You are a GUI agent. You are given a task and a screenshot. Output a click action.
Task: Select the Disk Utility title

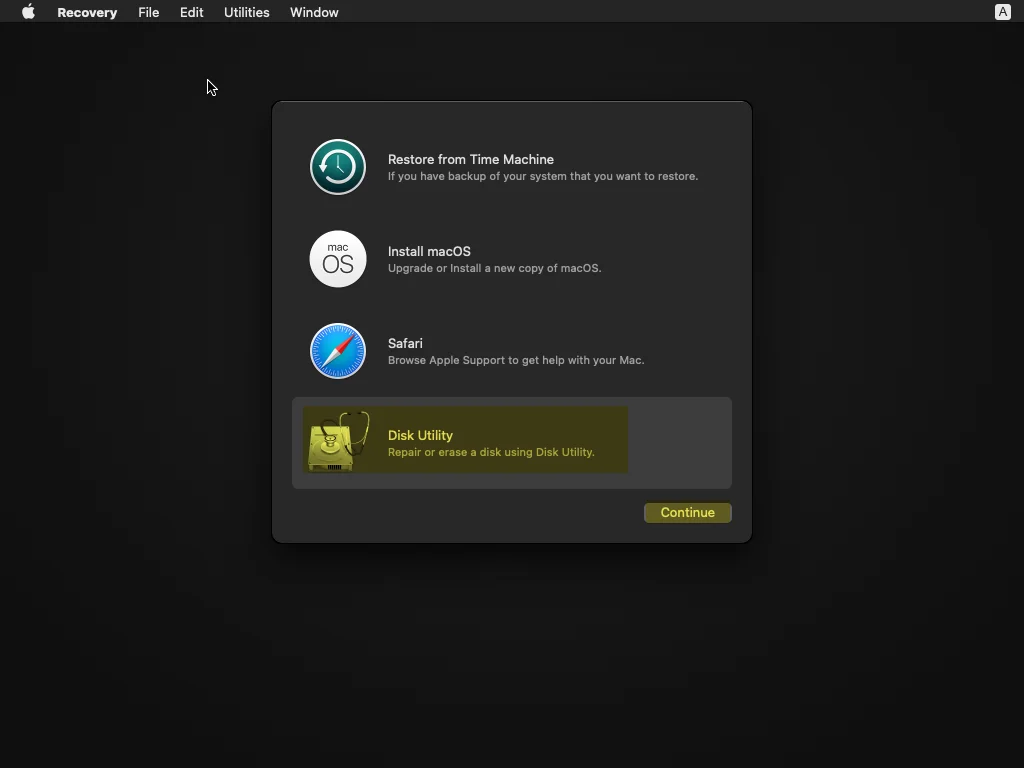pos(420,436)
